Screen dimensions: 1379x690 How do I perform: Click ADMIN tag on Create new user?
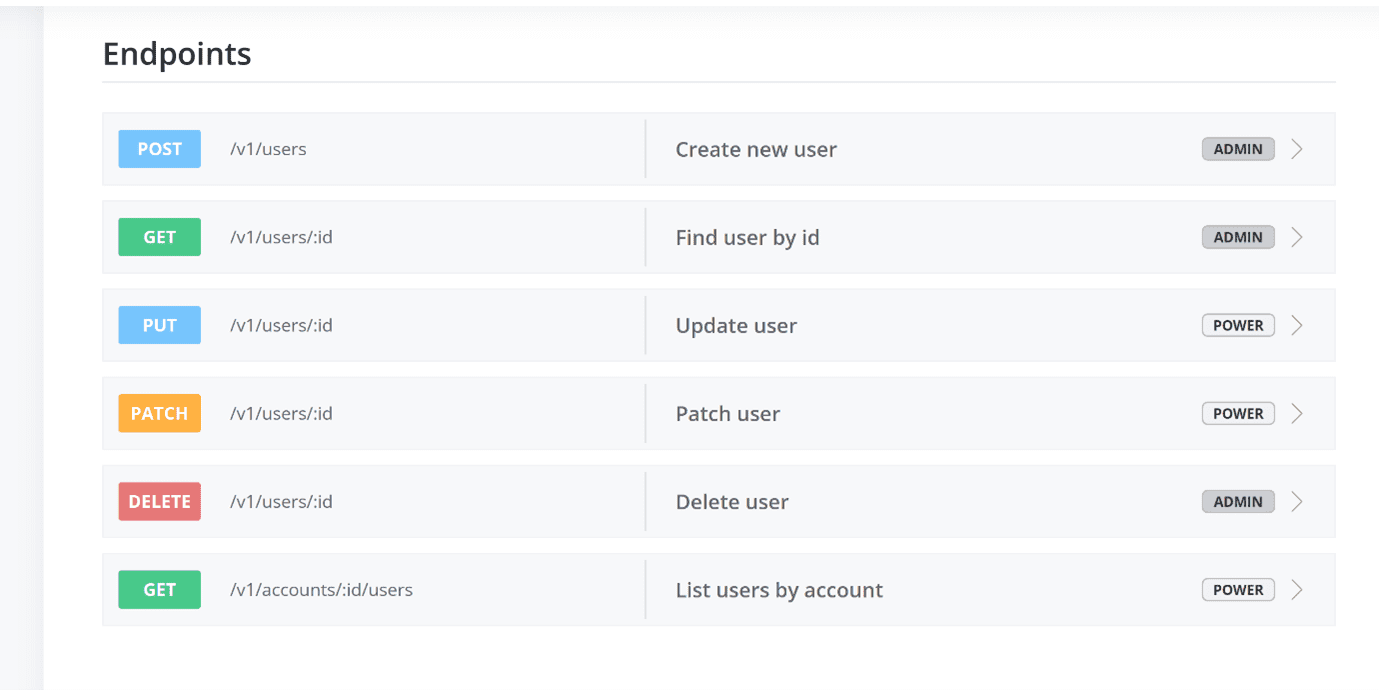(x=1238, y=149)
